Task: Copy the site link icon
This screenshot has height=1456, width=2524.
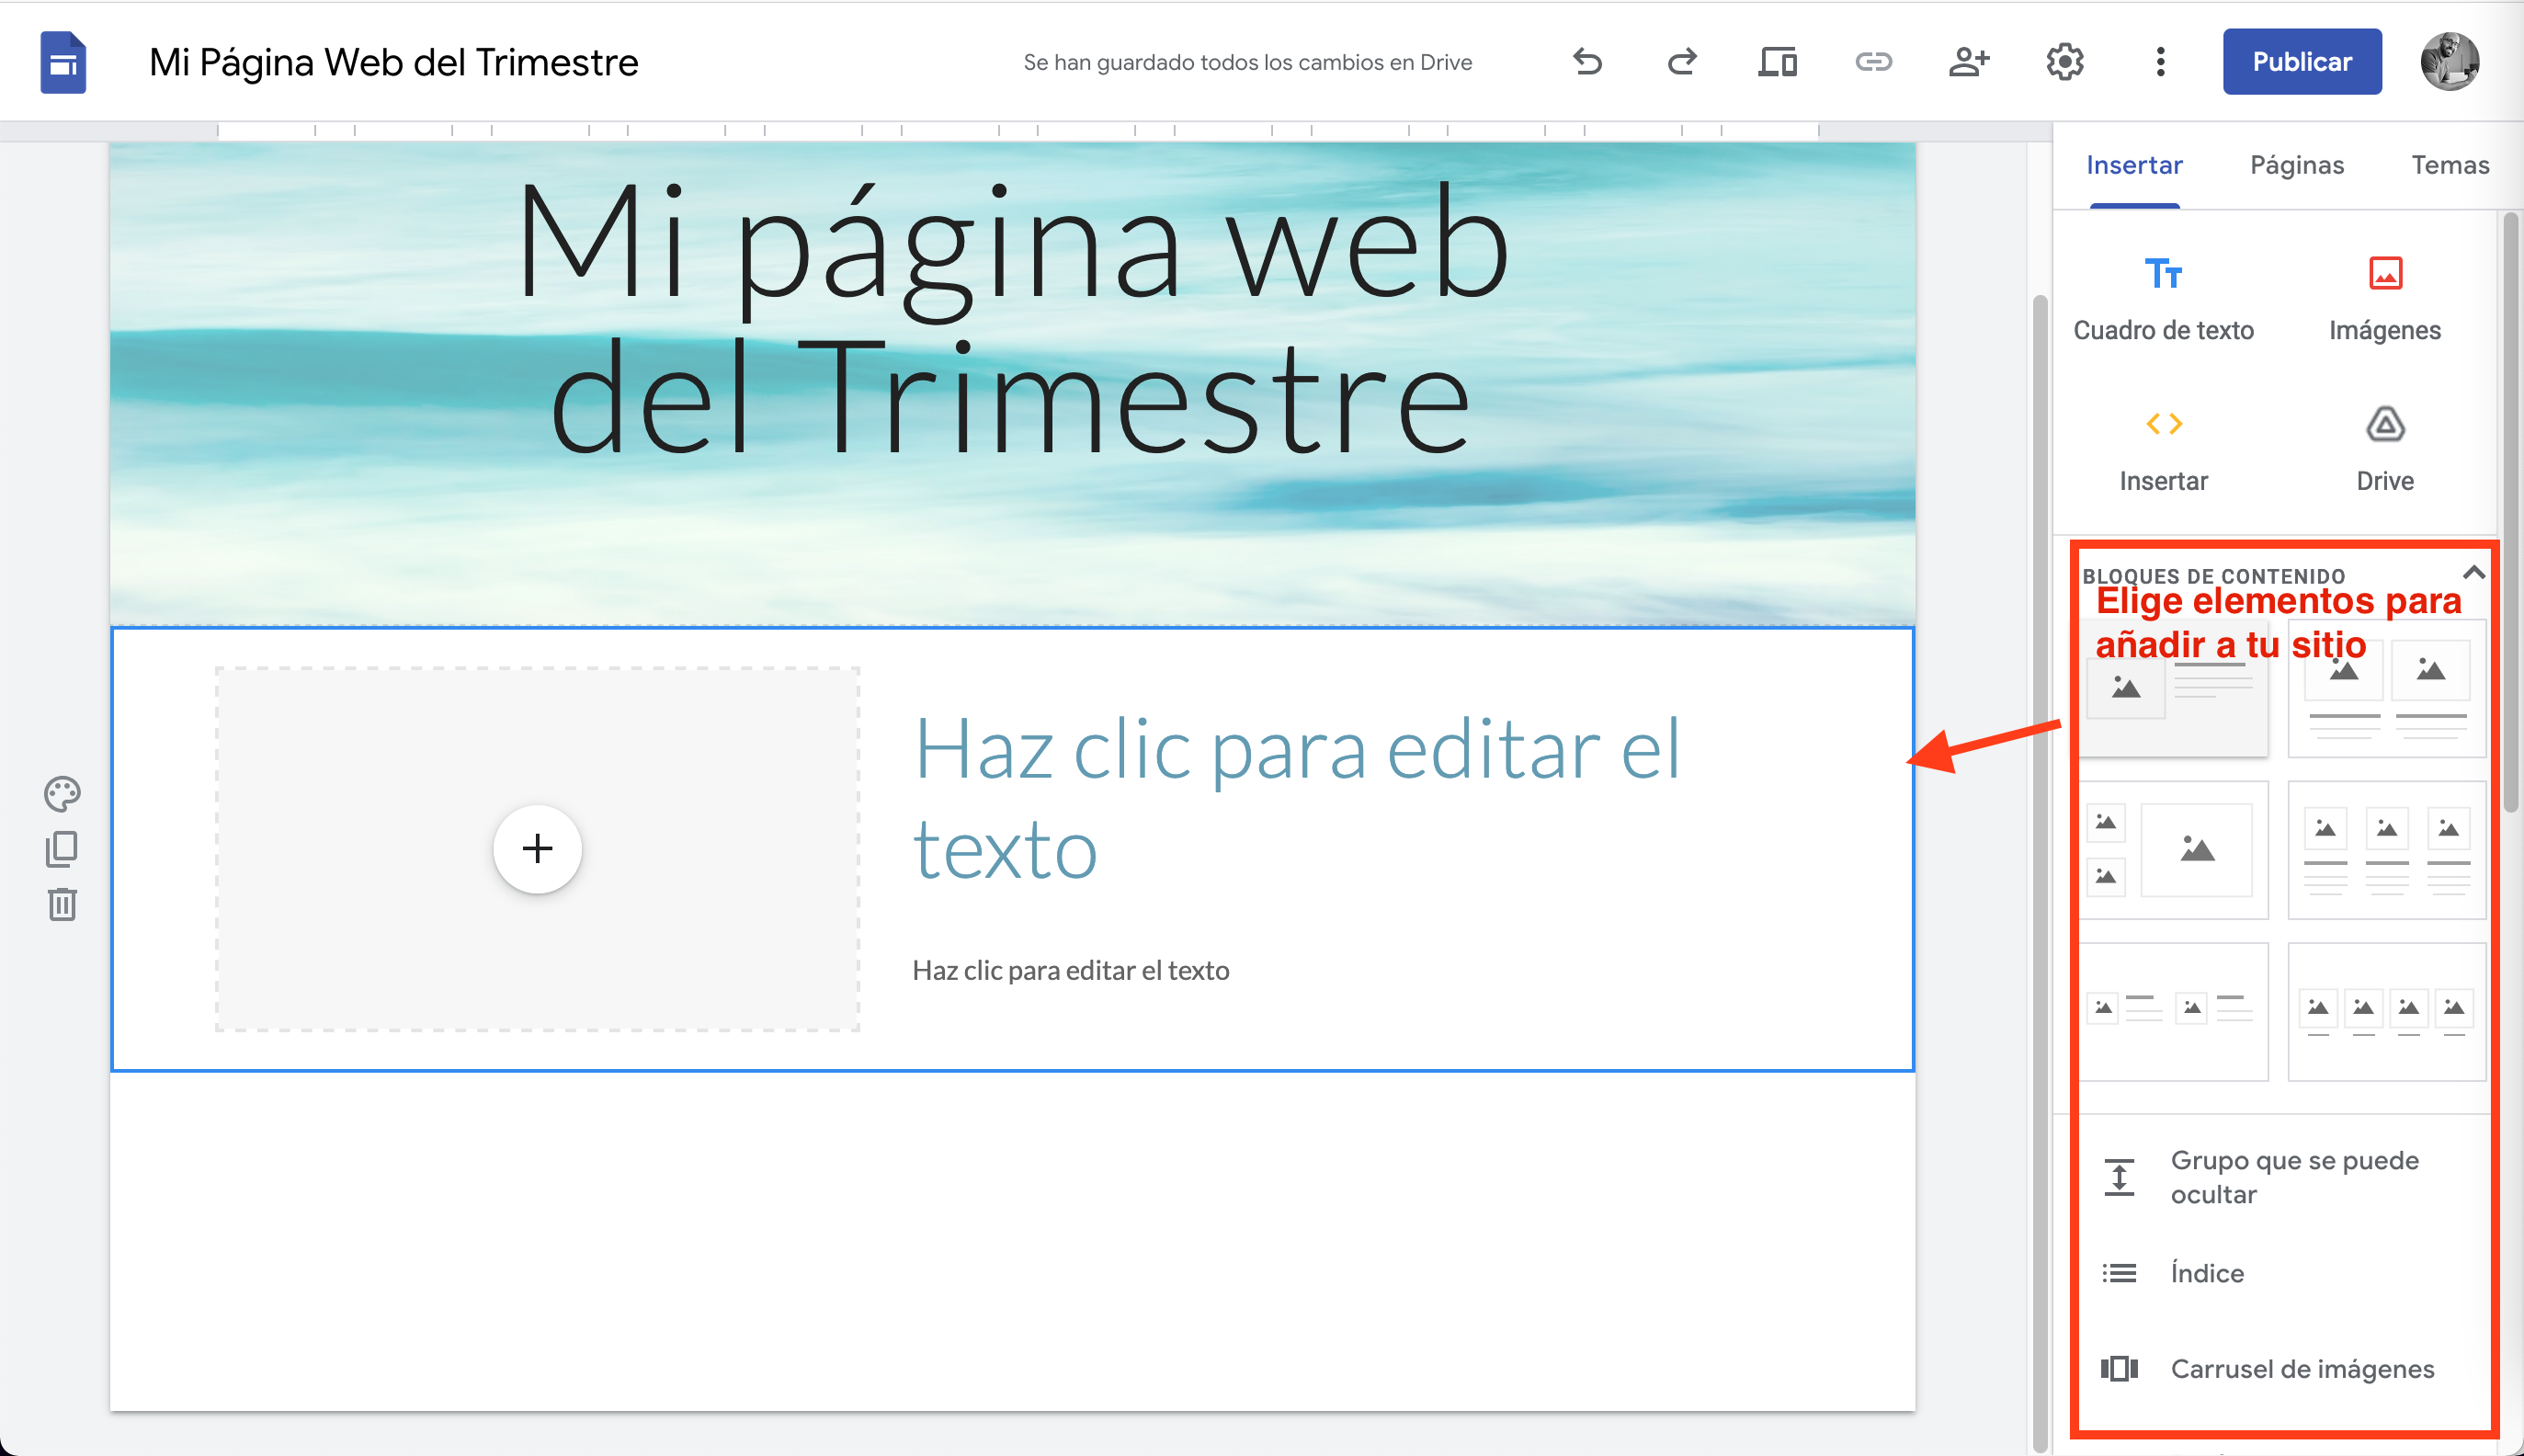Action: tap(1872, 61)
